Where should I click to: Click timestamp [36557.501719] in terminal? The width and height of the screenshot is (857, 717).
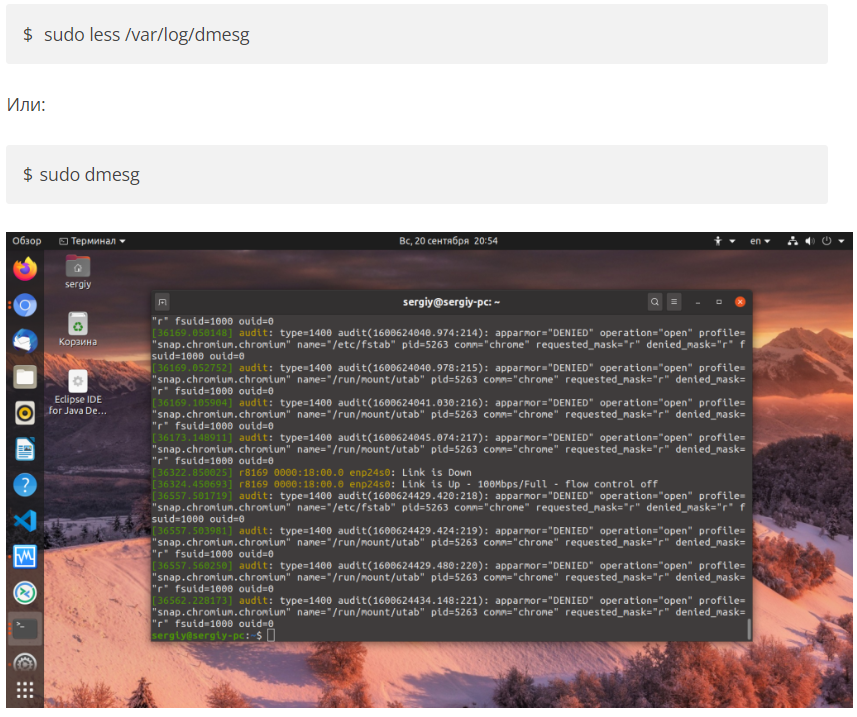[192, 496]
